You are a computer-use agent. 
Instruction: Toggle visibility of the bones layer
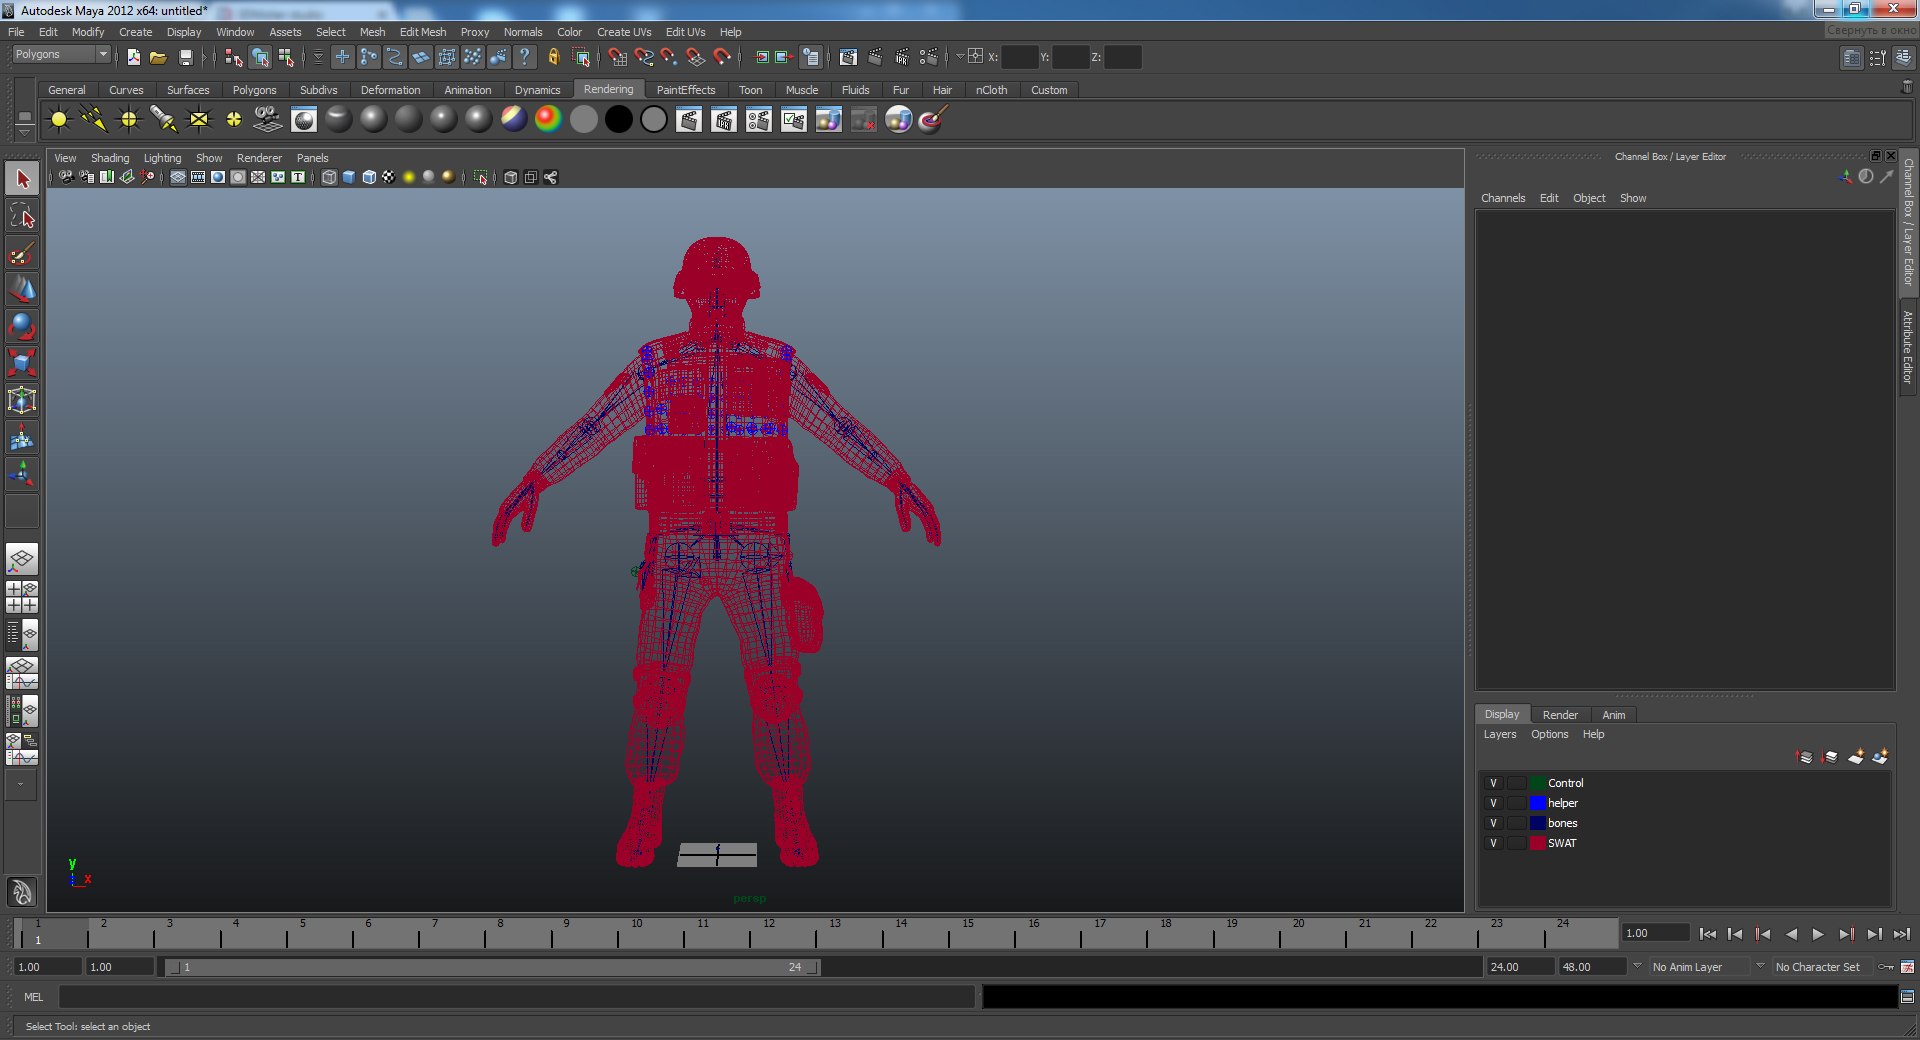1493,823
